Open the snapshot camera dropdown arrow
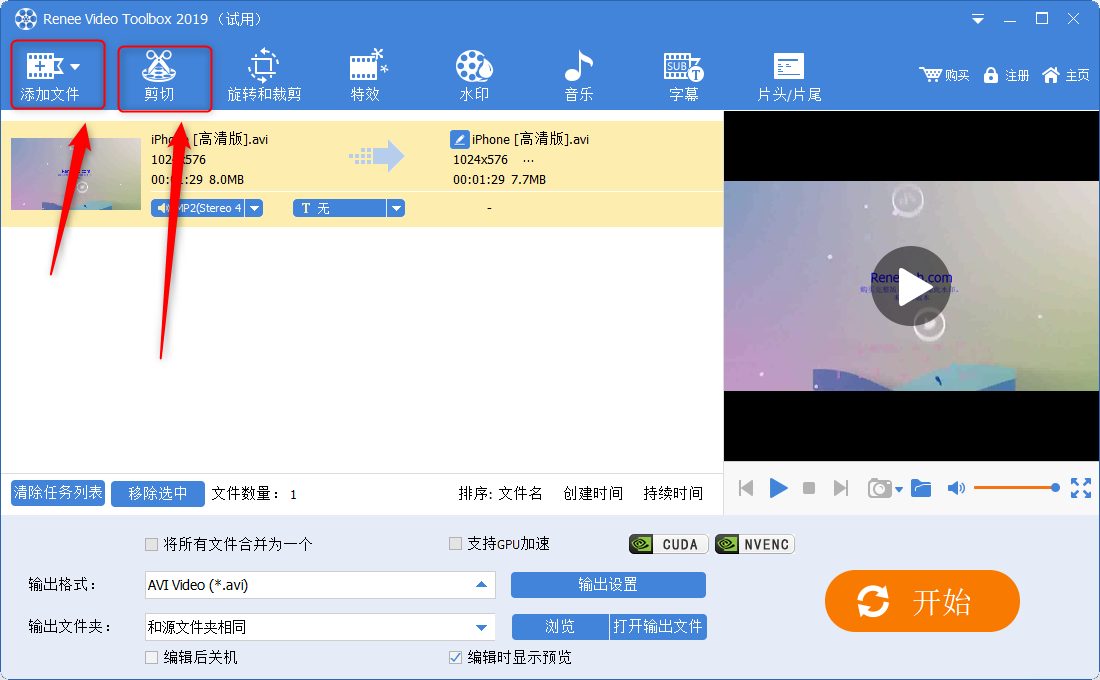 pyautogui.click(x=899, y=489)
